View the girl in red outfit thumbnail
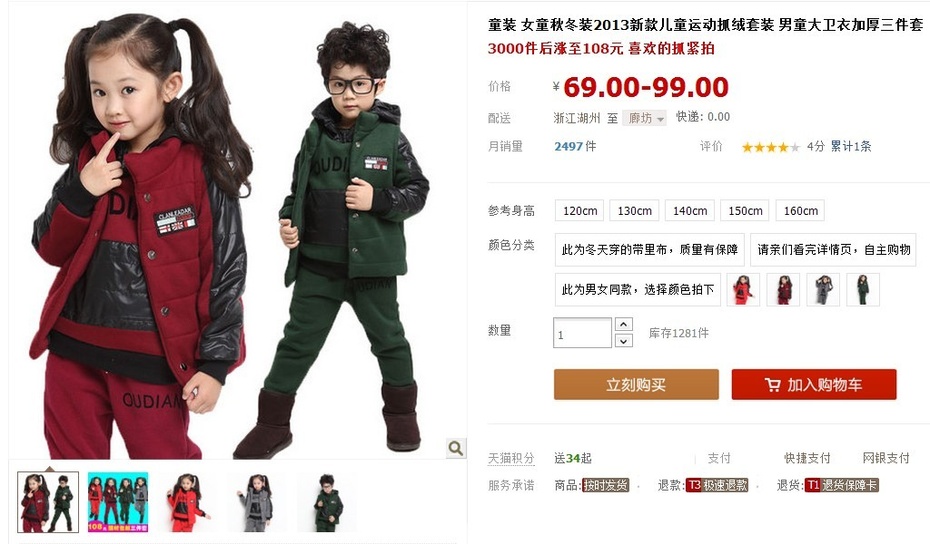The image size is (930, 544). point(187,502)
